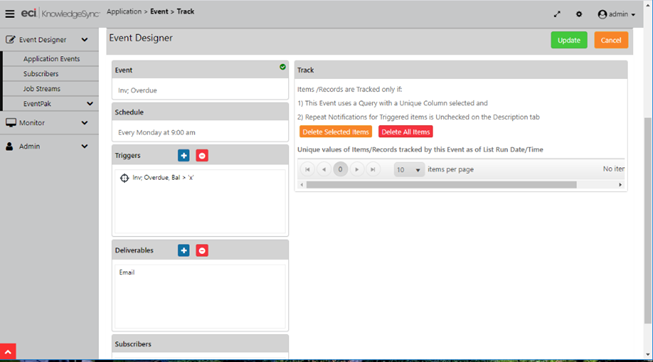The width and height of the screenshot is (653, 362).
Task: Expand the Monitor sidebar section
Action: click(x=85, y=123)
